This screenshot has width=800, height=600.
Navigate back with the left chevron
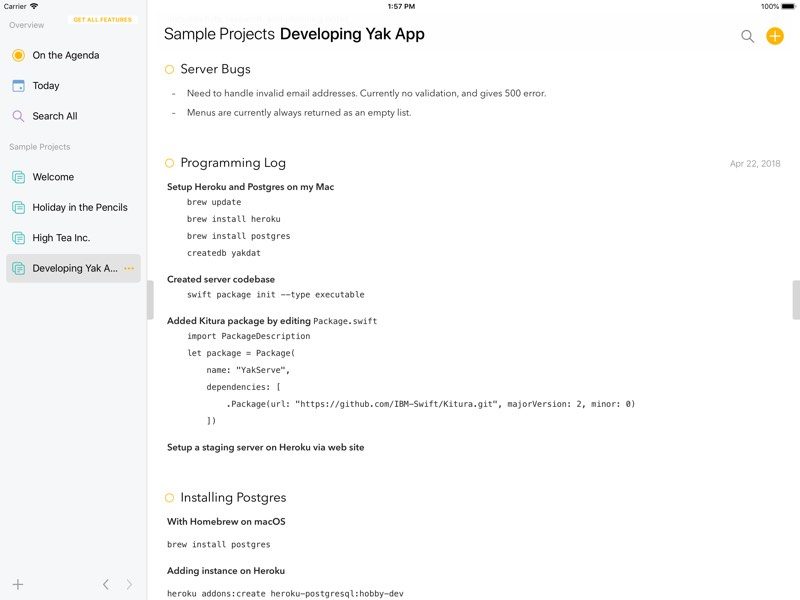pos(106,584)
